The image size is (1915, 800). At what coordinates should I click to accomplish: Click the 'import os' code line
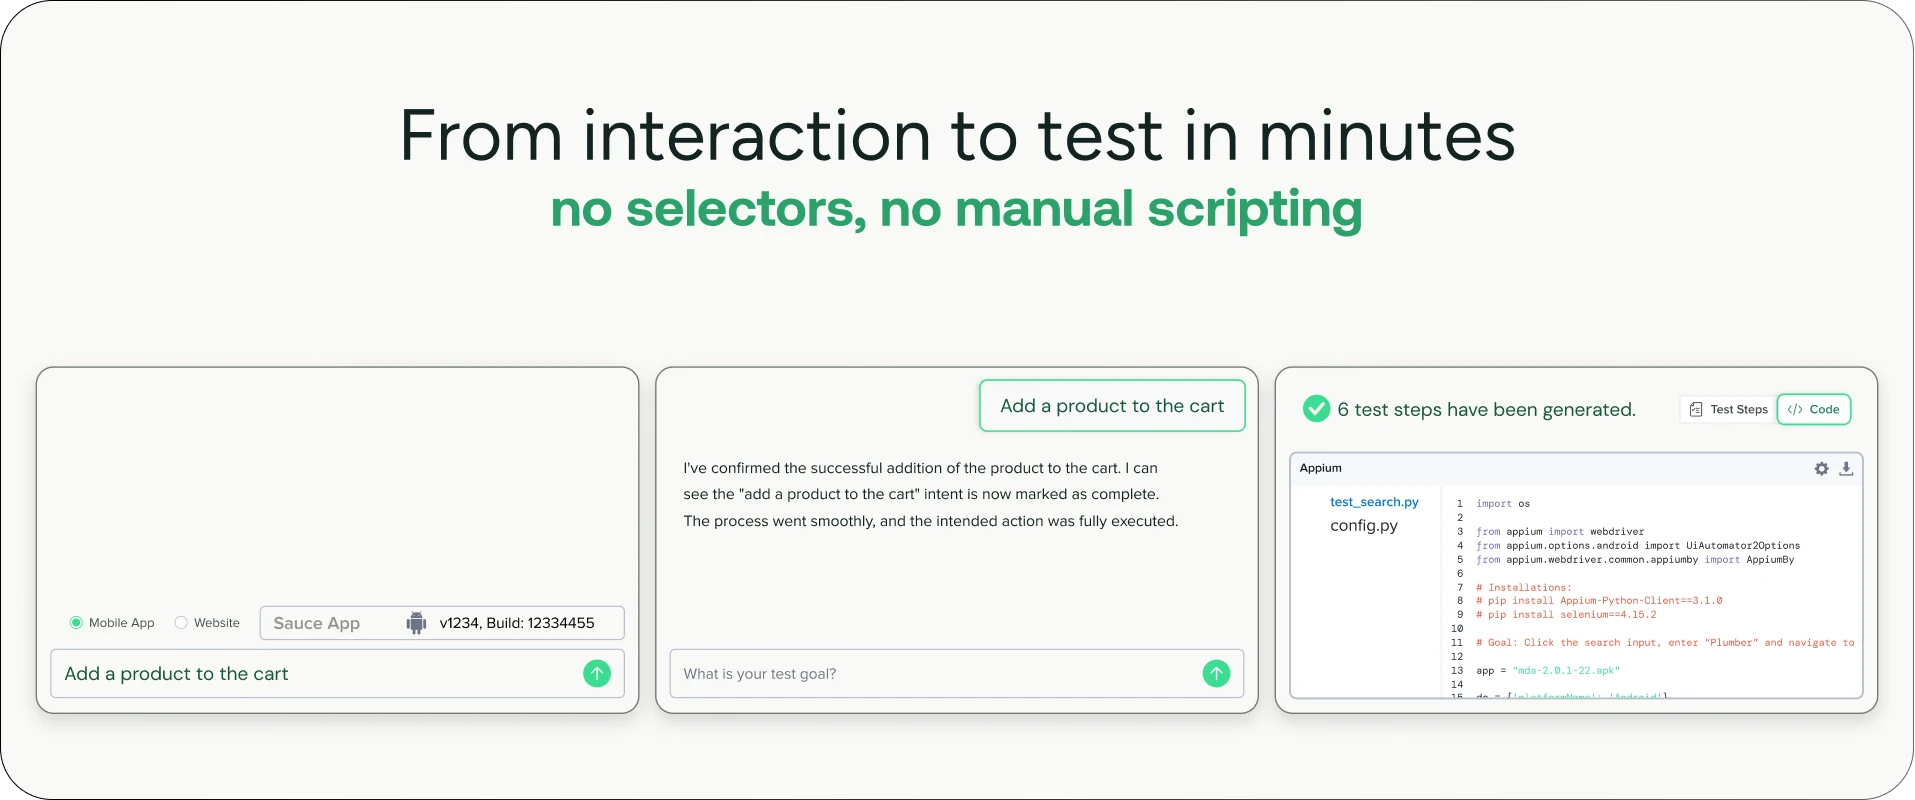pos(1502,504)
